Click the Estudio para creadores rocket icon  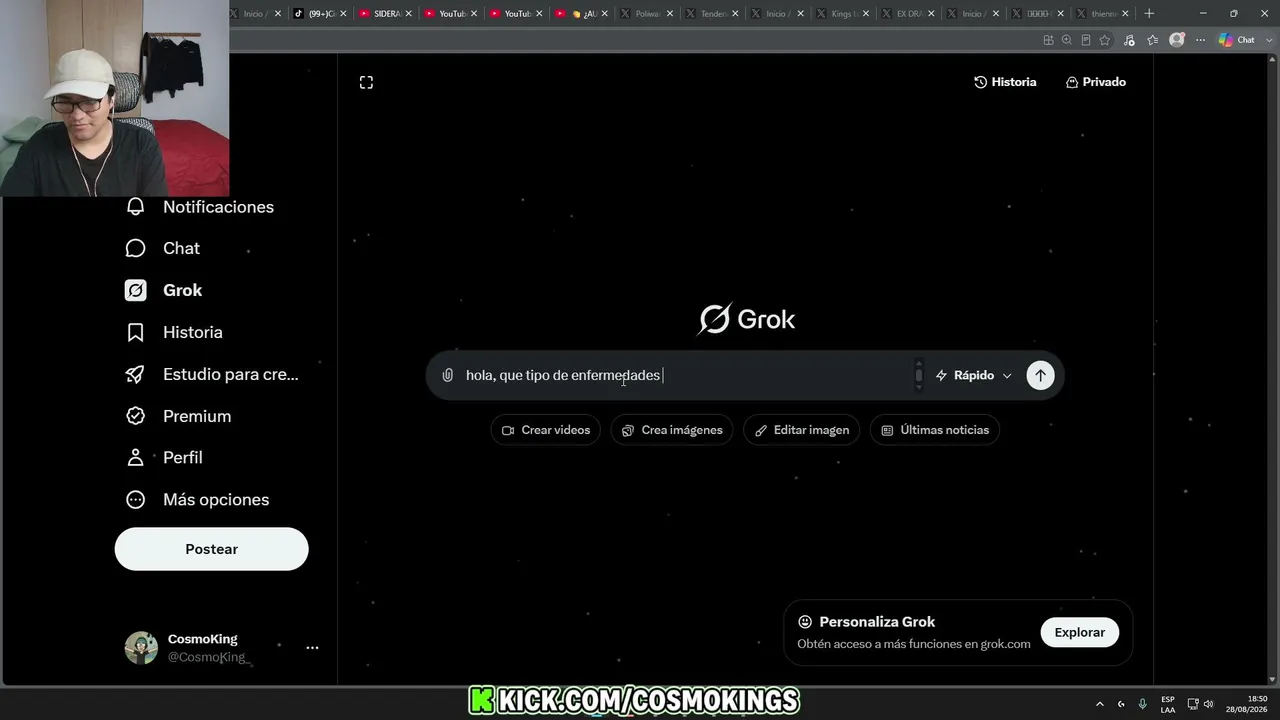[x=135, y=374]
